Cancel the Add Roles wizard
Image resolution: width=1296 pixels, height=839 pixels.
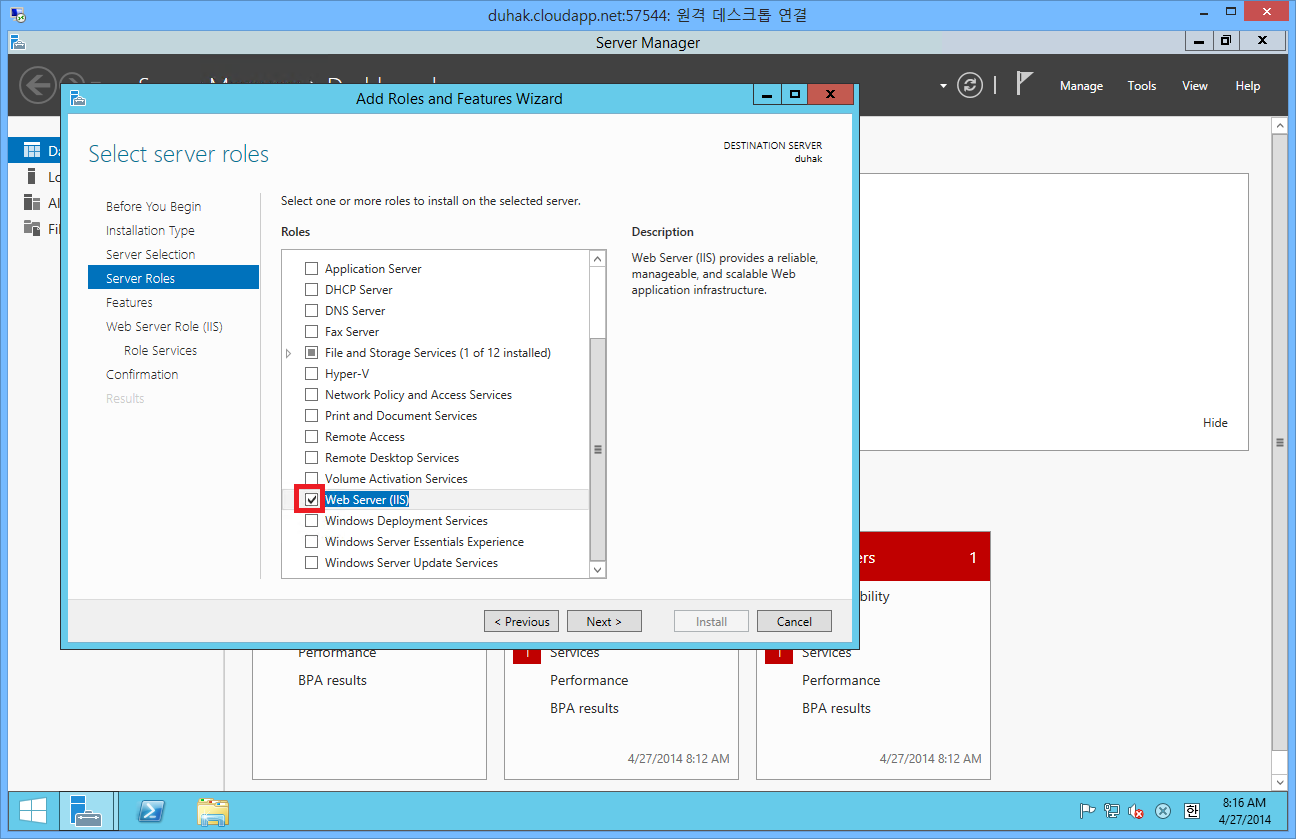pos(794,621)
